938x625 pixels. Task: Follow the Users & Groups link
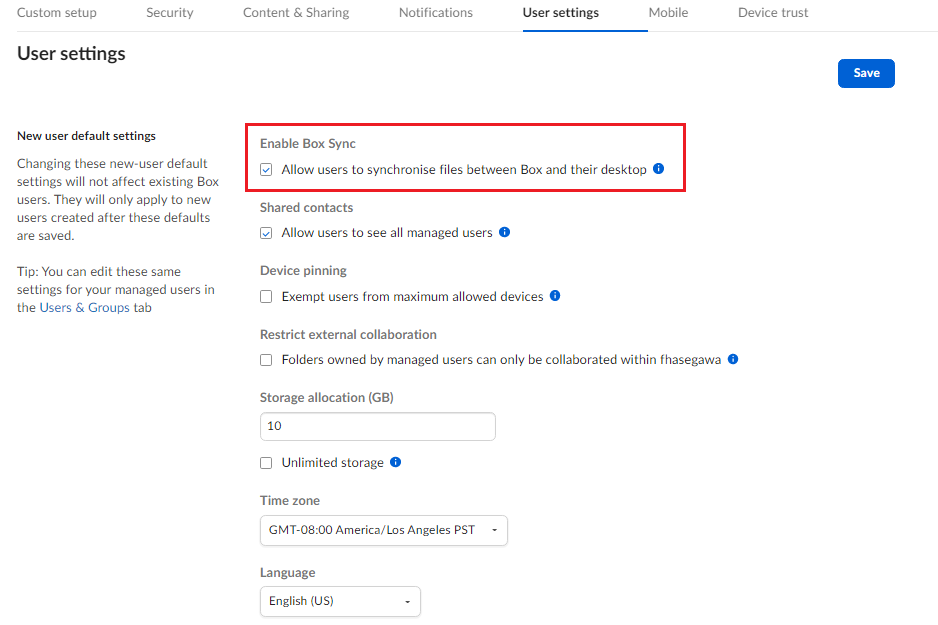pos(85,308)
